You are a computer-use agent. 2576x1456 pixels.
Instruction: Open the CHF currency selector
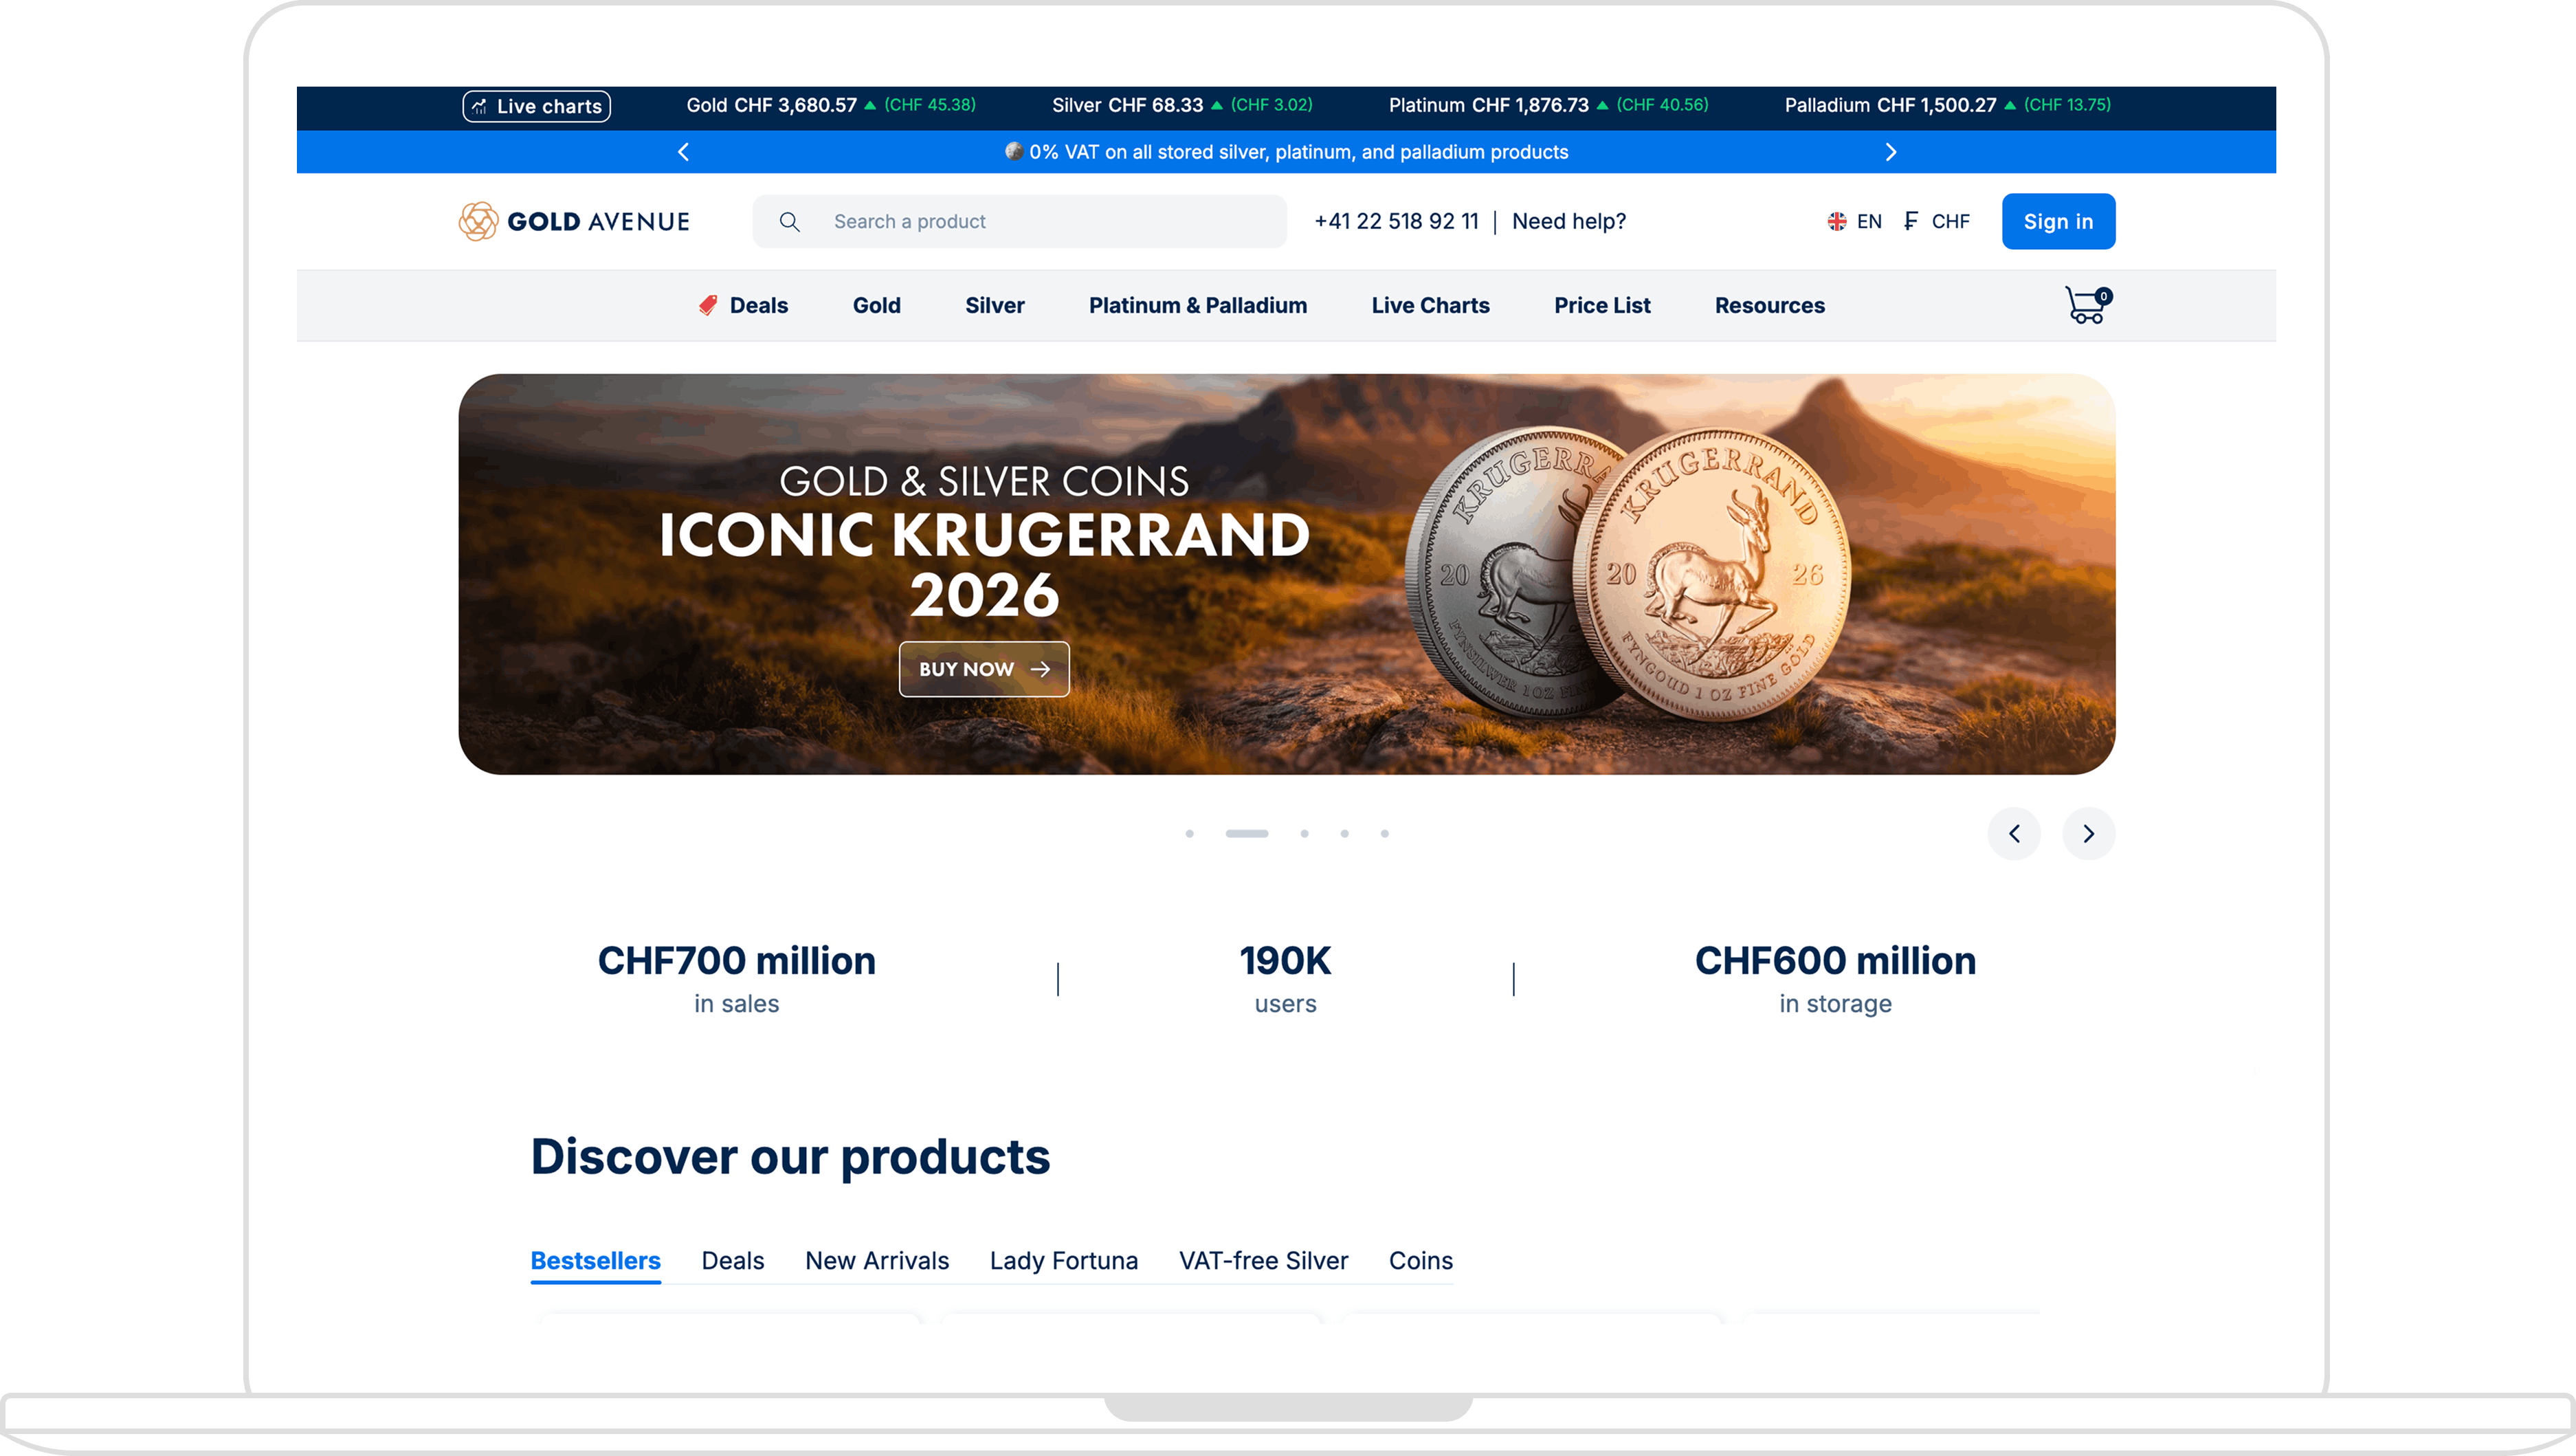click(x=1937, y=221)
